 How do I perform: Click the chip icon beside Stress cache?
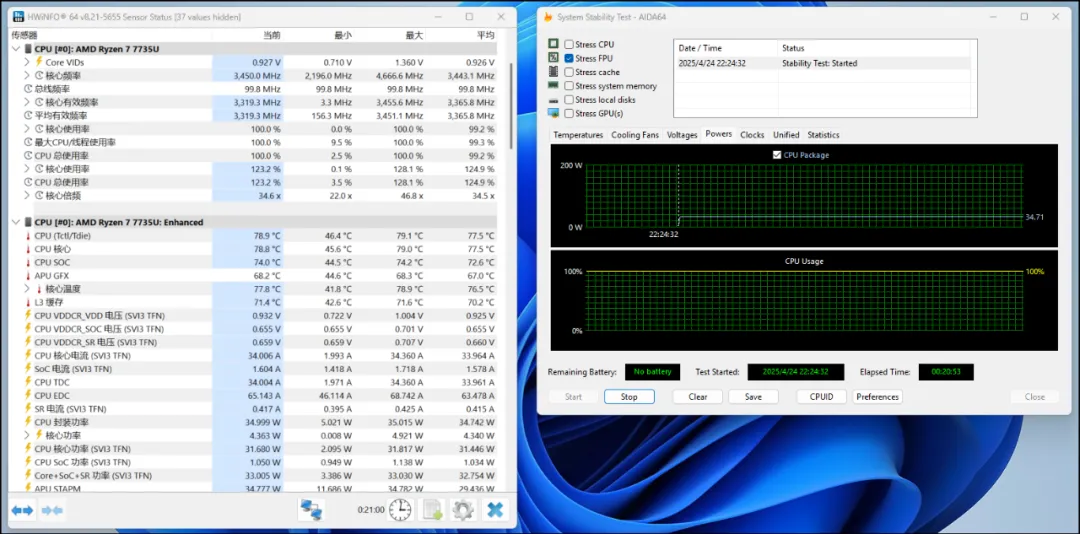553,72
